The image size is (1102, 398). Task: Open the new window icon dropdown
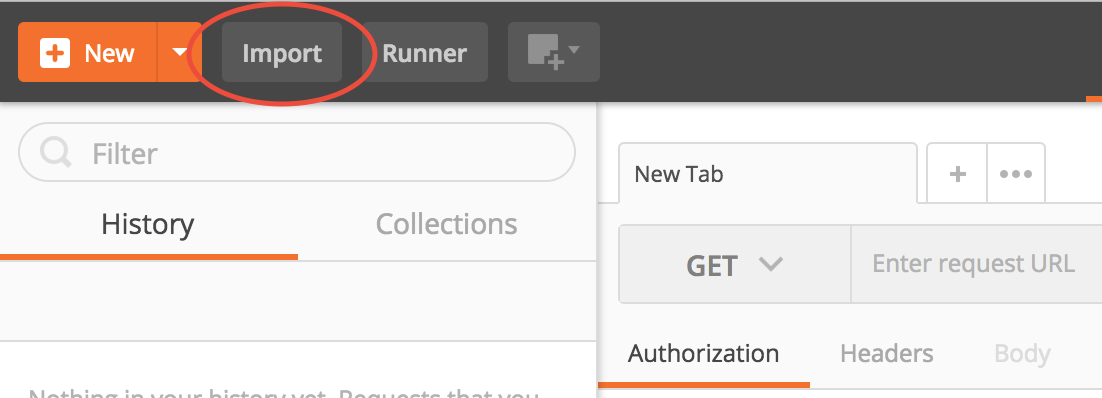(554, 53)
